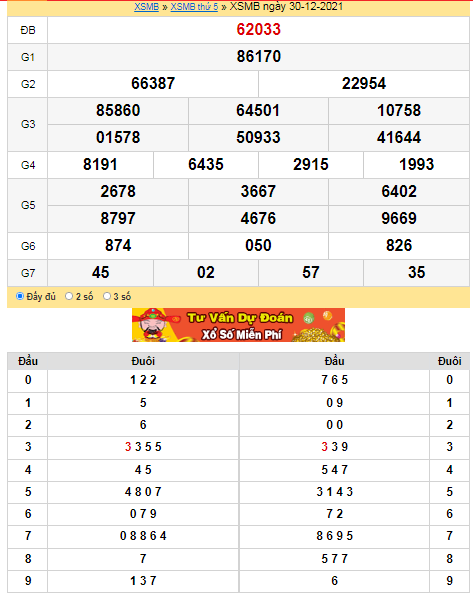Click the G6 result 826
473x596 pixels.
(399, 246)
